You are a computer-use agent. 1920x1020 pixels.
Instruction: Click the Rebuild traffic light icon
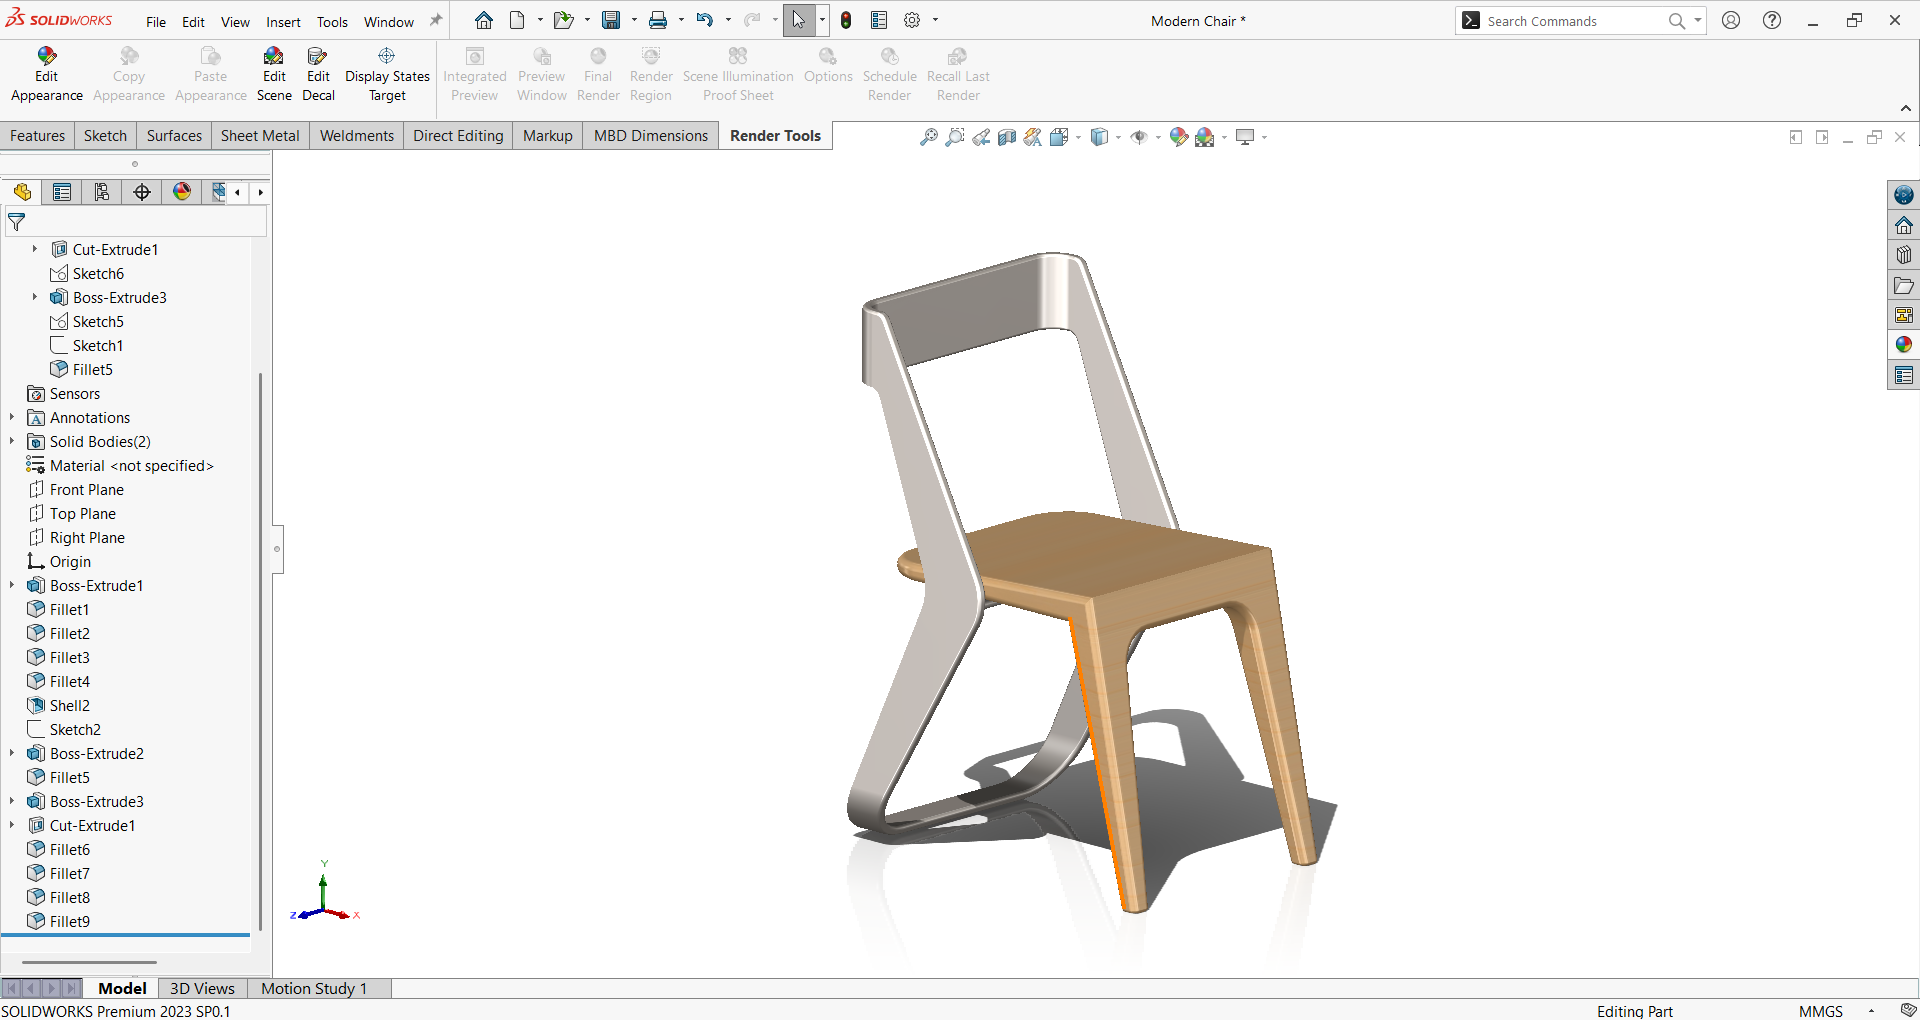846,20
